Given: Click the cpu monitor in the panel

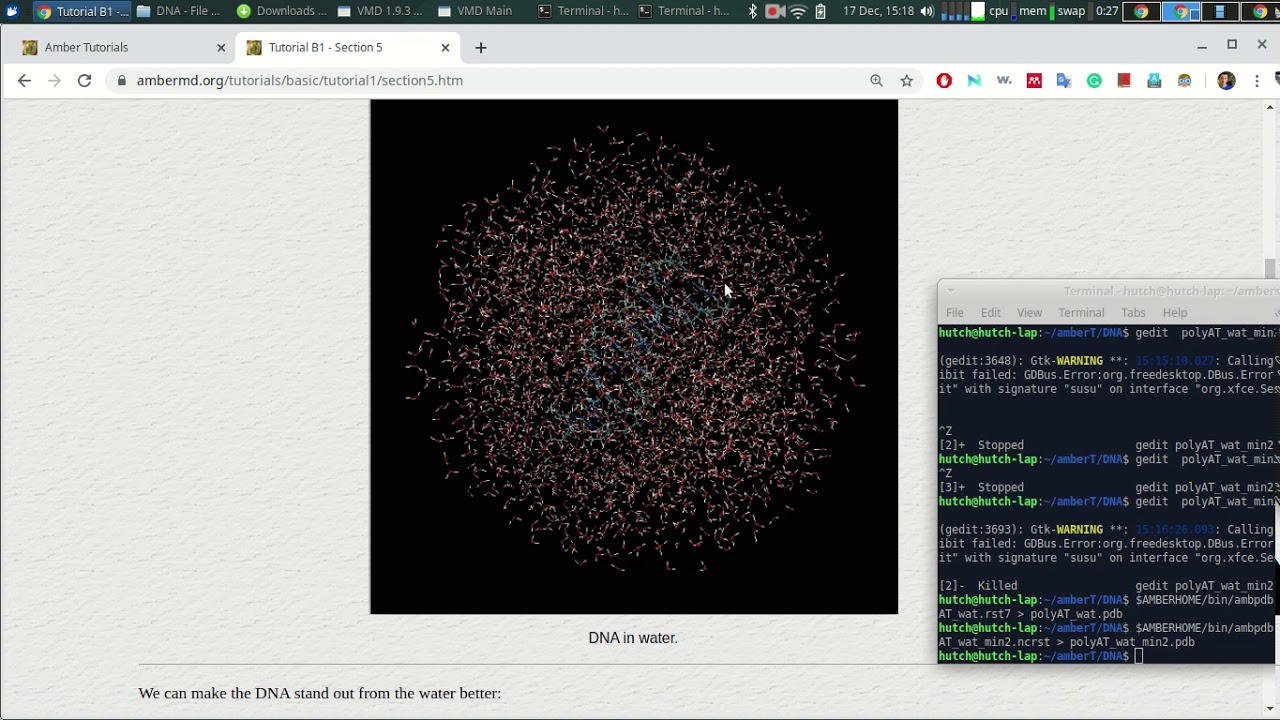Looking at the screenshot, I should [x=998, y=11].
